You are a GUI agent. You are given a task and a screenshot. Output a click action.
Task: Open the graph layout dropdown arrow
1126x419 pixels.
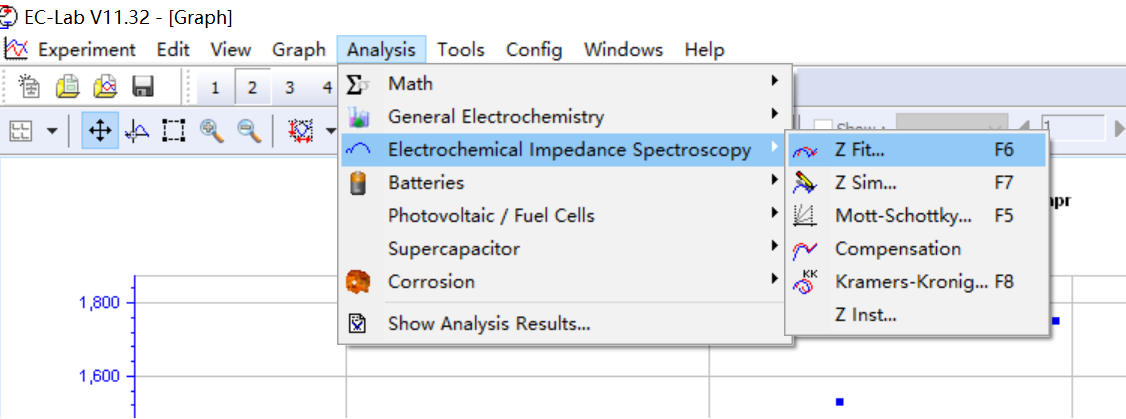(x=51, y=131)
